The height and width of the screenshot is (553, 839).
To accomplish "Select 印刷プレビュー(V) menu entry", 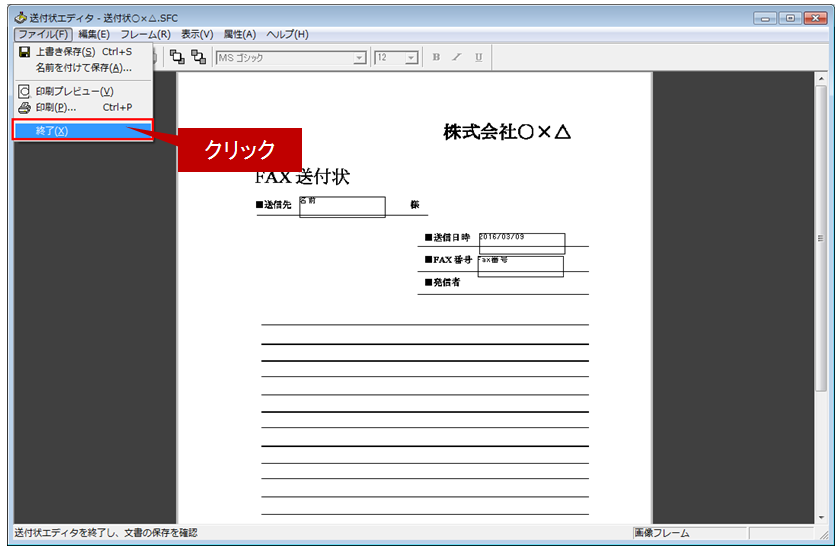I will tap(83, 92).
